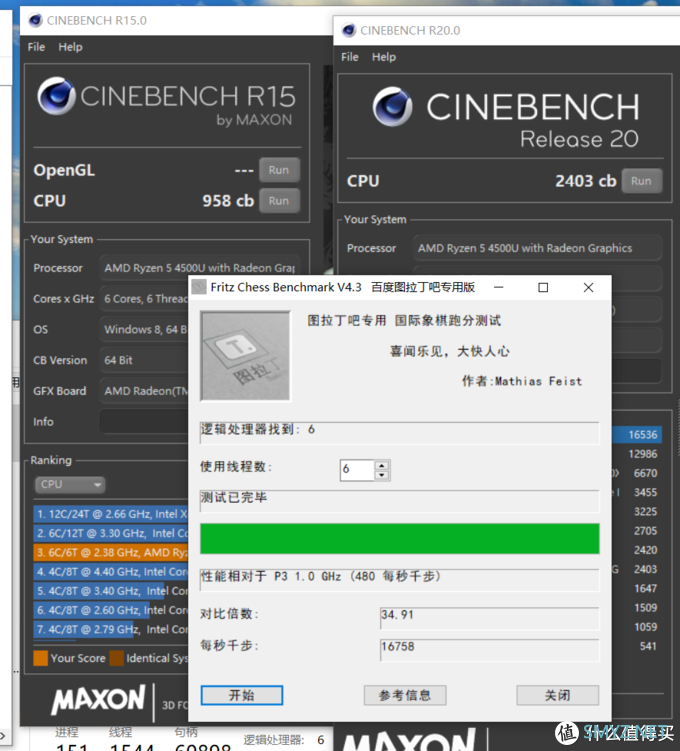The image size is (680, 751).
Task: Click Cinebench R15 title bar app icon
Action: point(35,20)
